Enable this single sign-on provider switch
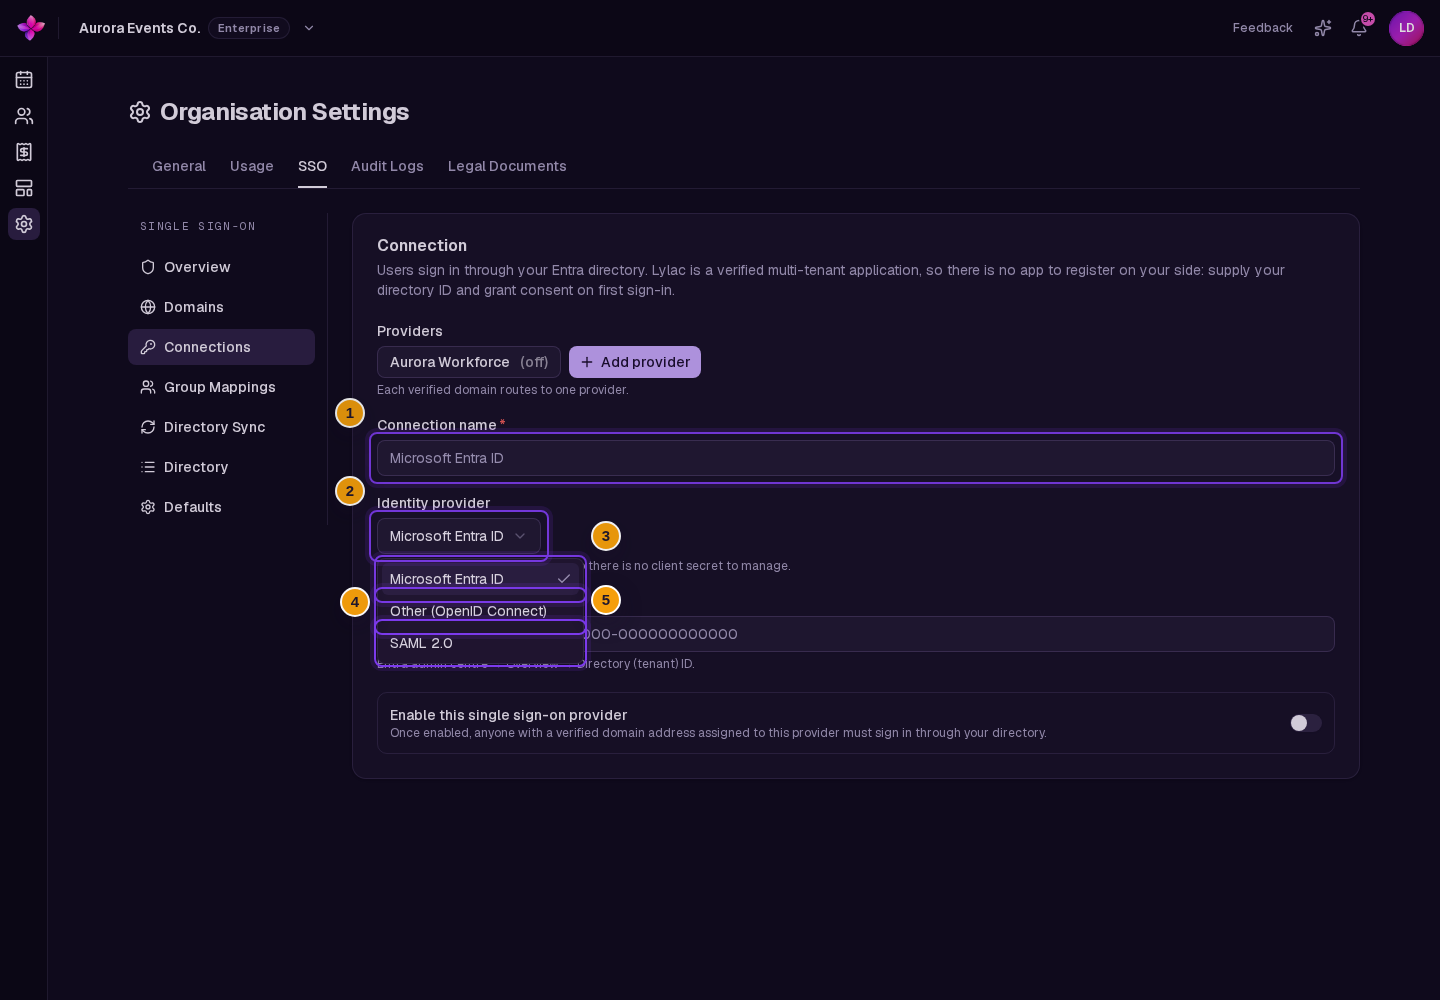1440x1000 pixels. tap(1305, 723)
